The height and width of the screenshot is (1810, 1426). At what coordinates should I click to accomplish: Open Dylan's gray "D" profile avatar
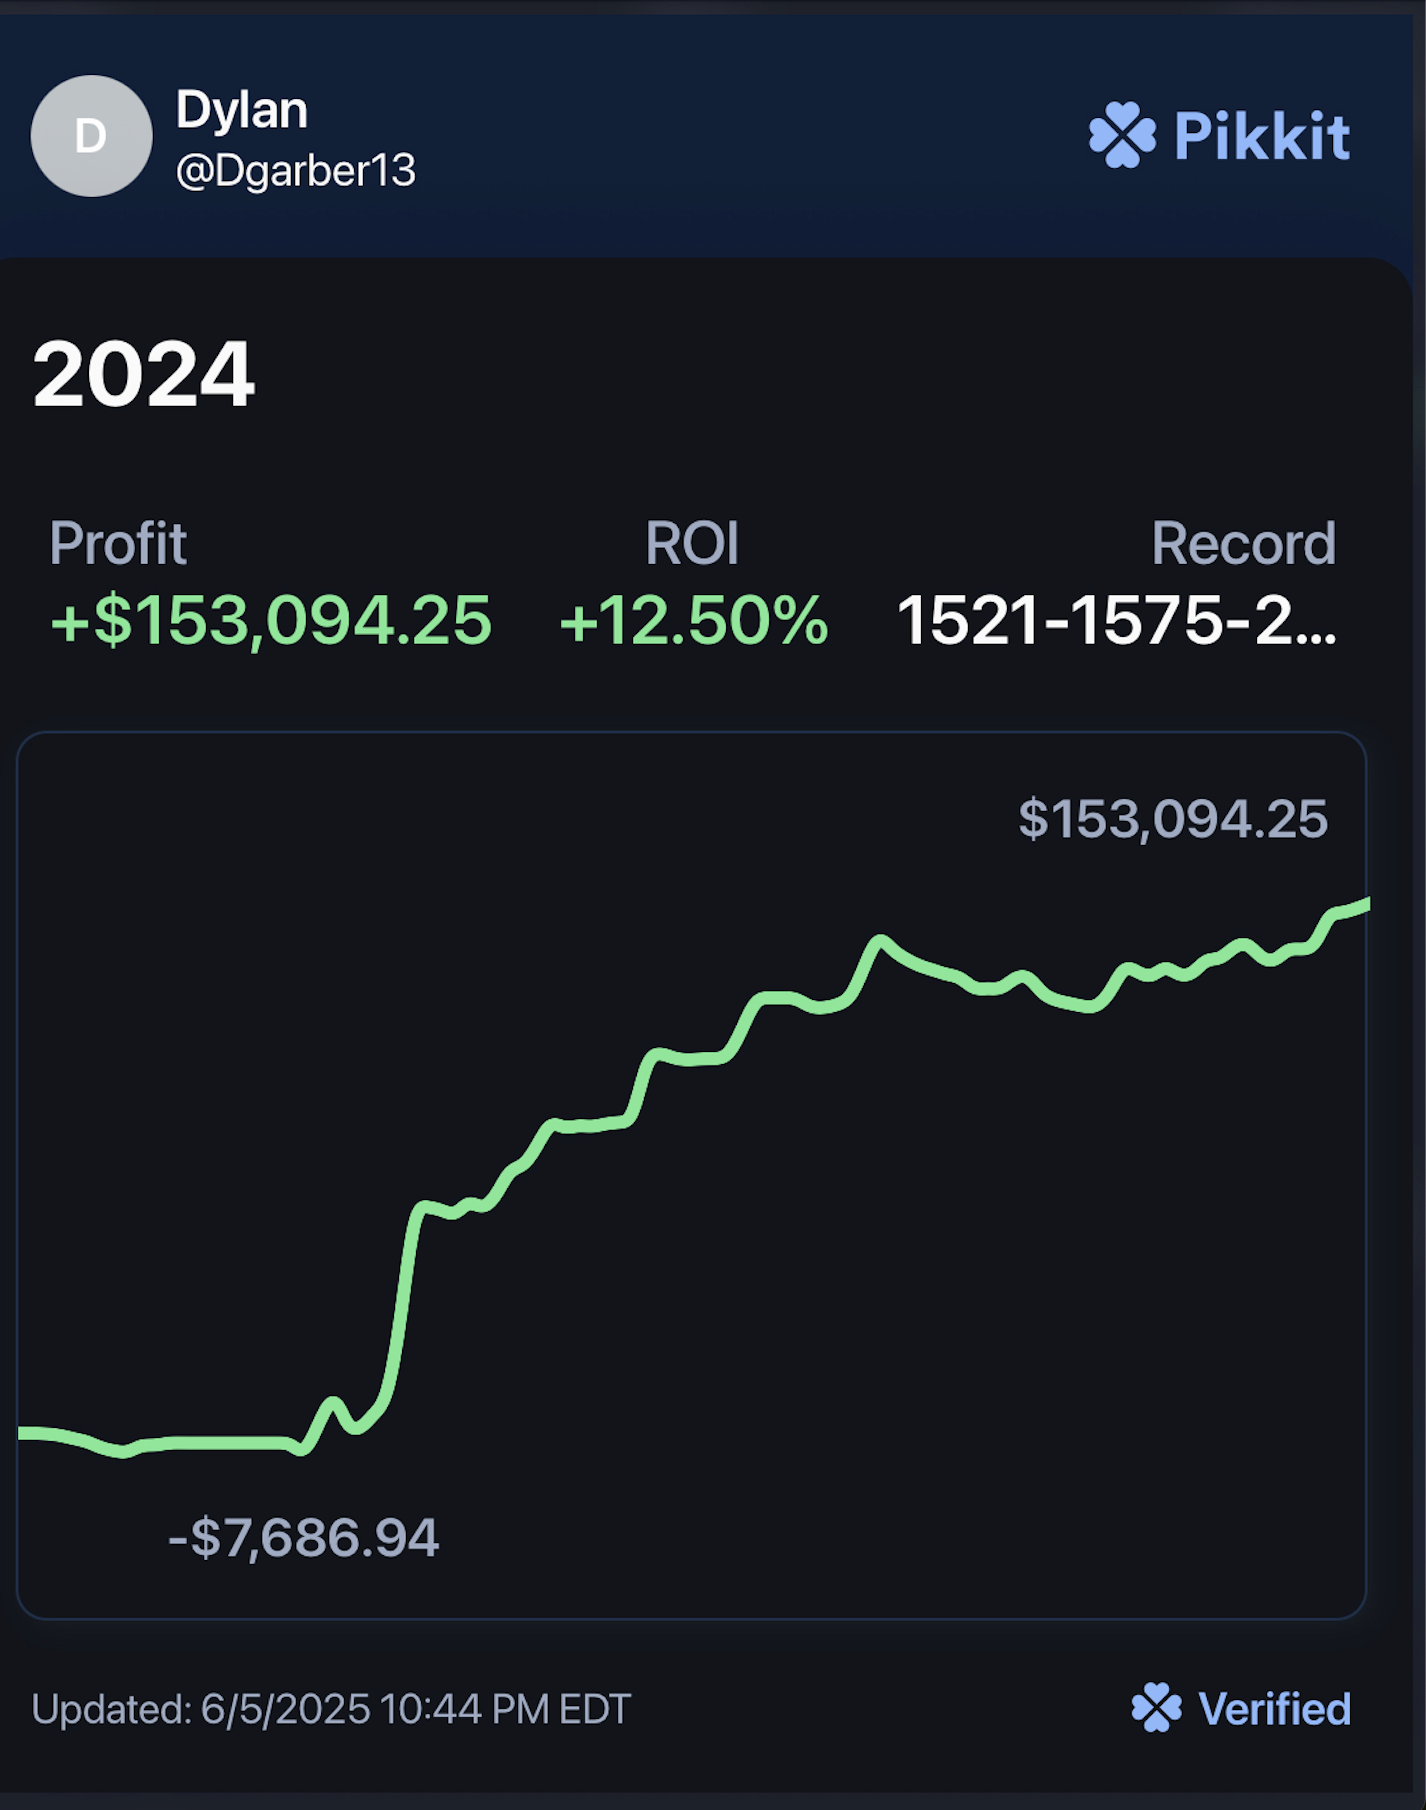pos(91,136)
